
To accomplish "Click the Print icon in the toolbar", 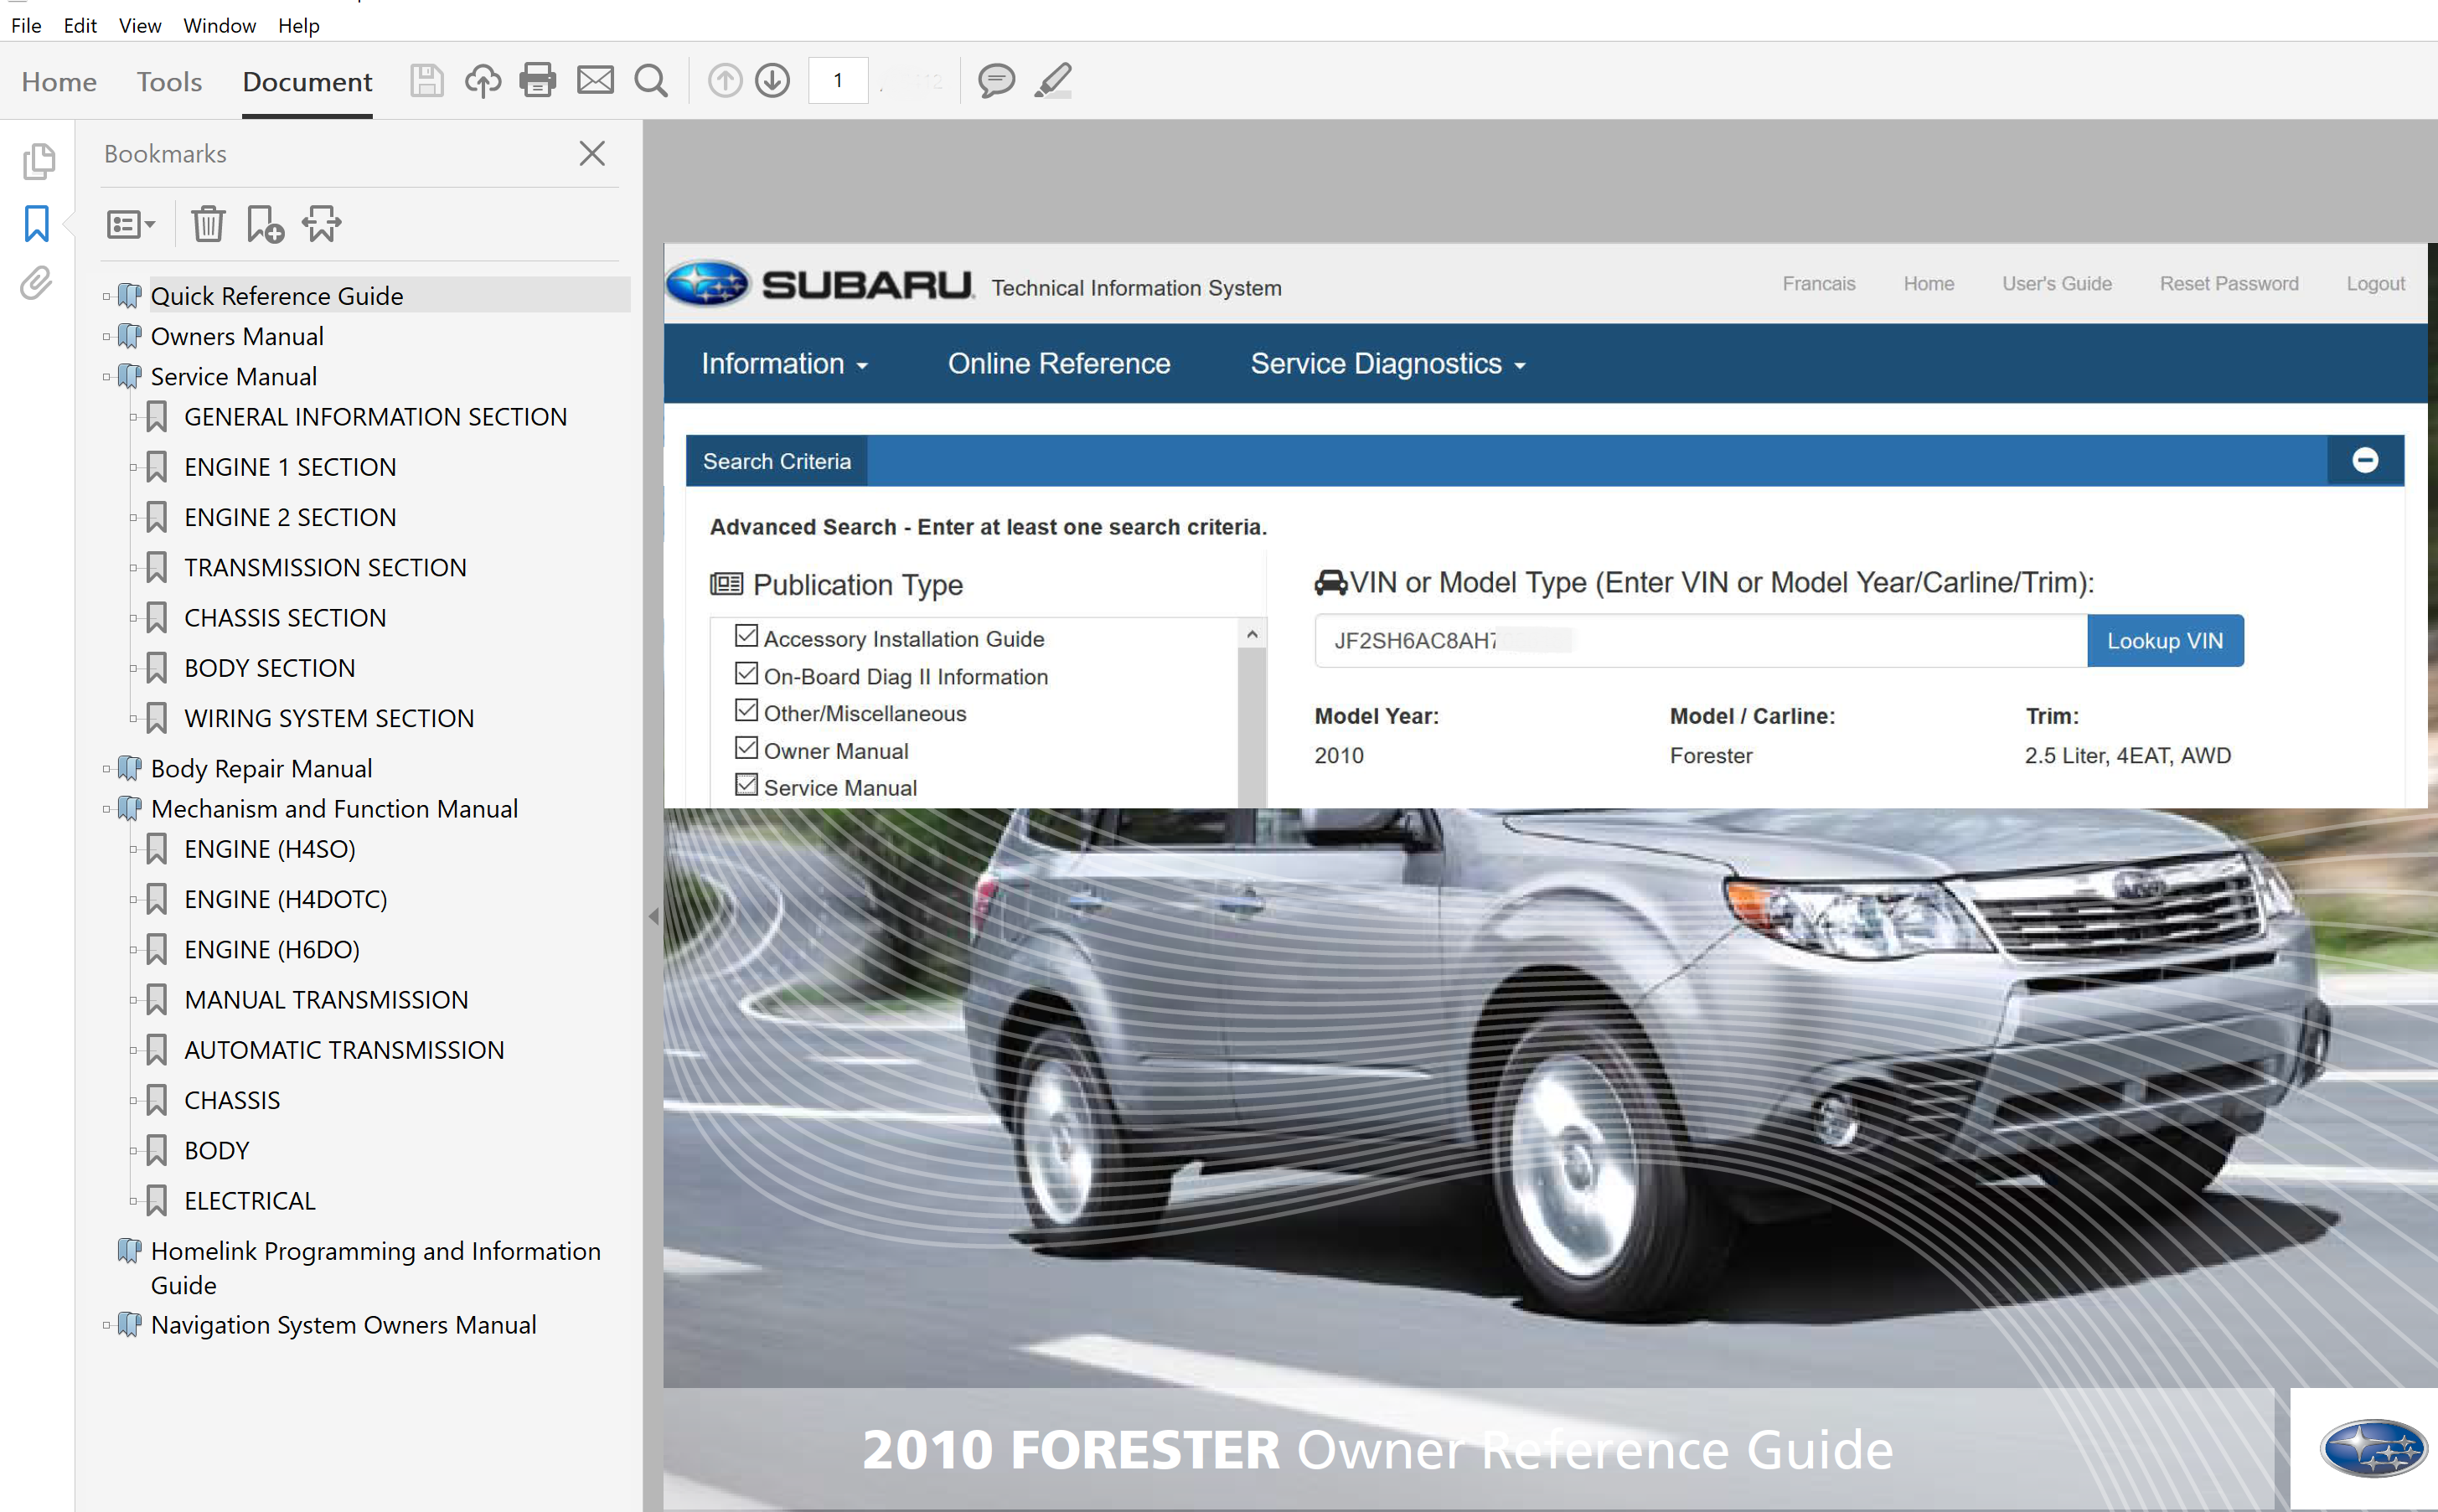I will (x=537, y=80).
